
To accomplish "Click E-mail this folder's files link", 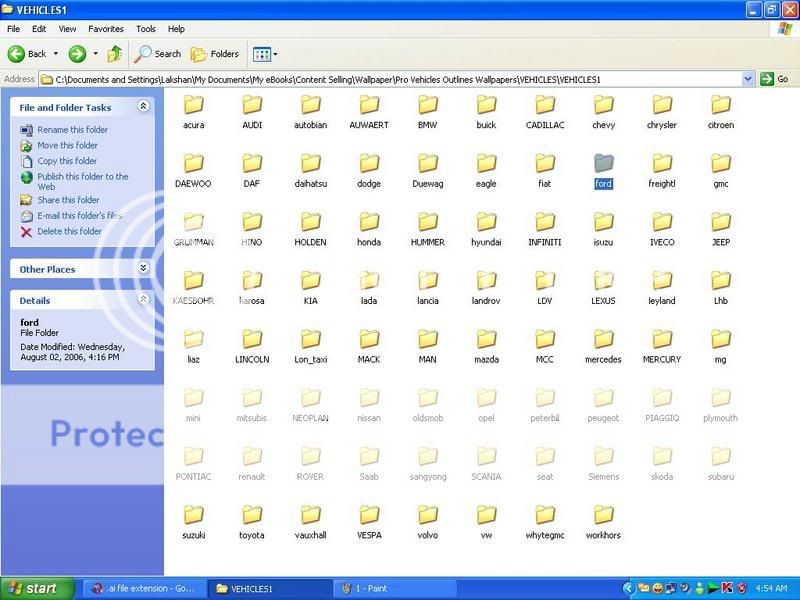I will (x=80, y=216).
